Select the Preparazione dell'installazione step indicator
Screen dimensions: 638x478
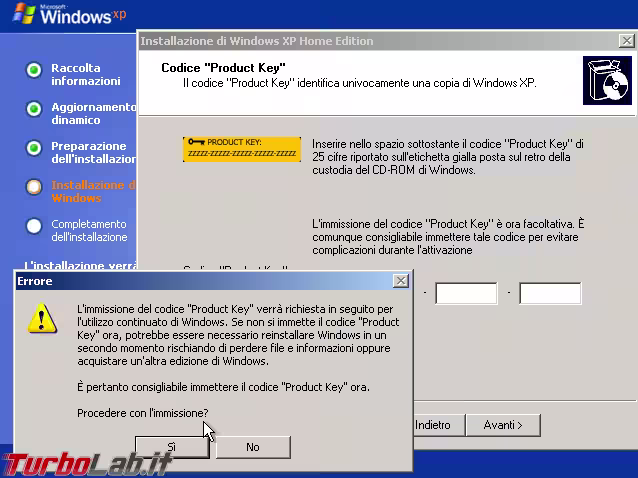(34, 148)
